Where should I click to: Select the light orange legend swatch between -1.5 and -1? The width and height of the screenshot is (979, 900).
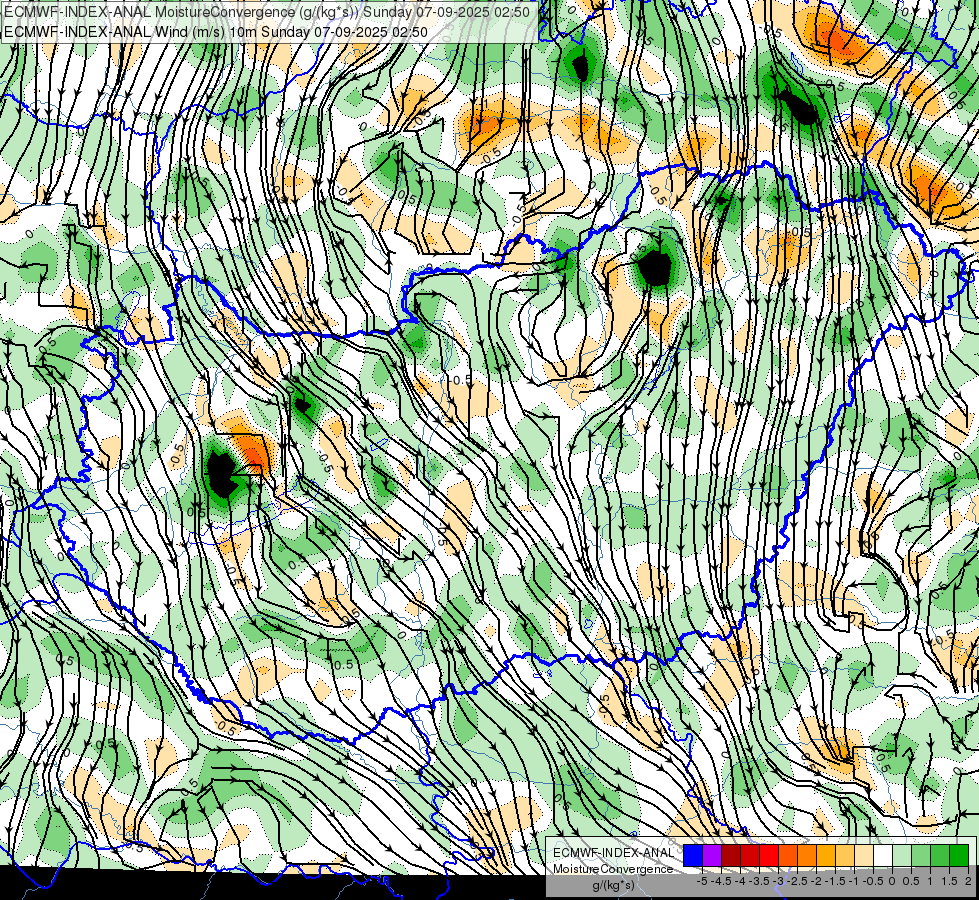coord(845,856)
